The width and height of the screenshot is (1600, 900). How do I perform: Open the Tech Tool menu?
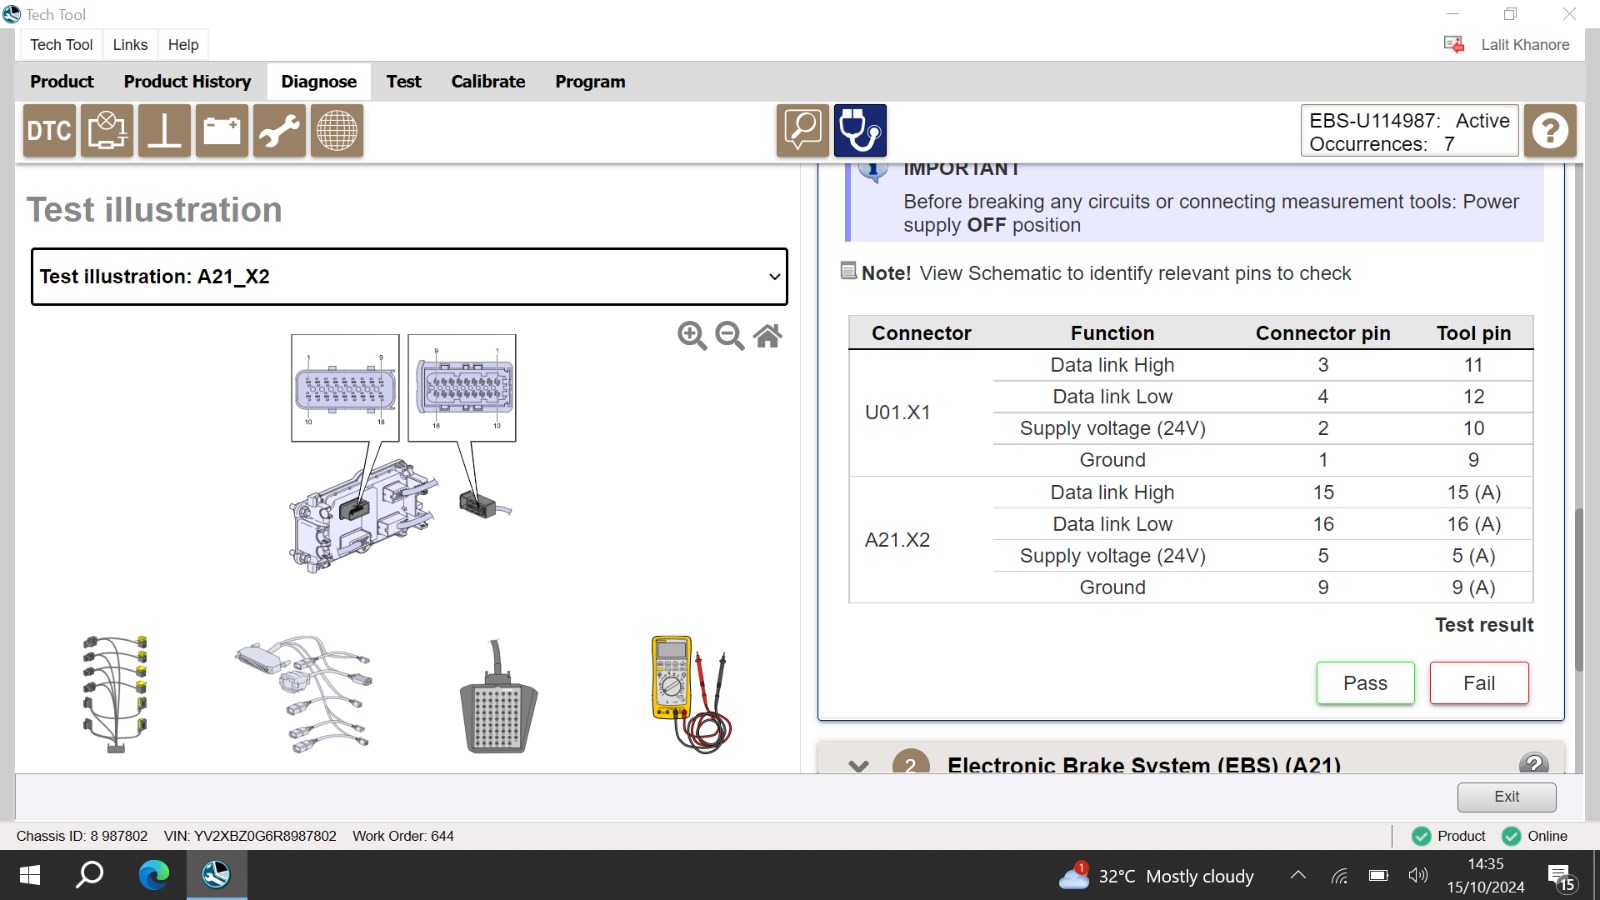61,45
